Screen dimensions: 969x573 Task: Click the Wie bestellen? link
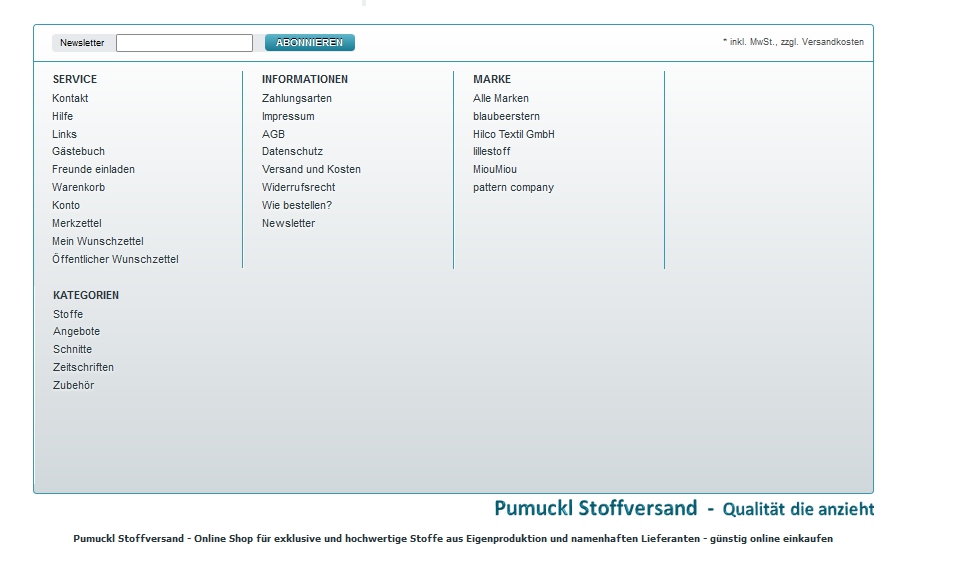point(297,206)
